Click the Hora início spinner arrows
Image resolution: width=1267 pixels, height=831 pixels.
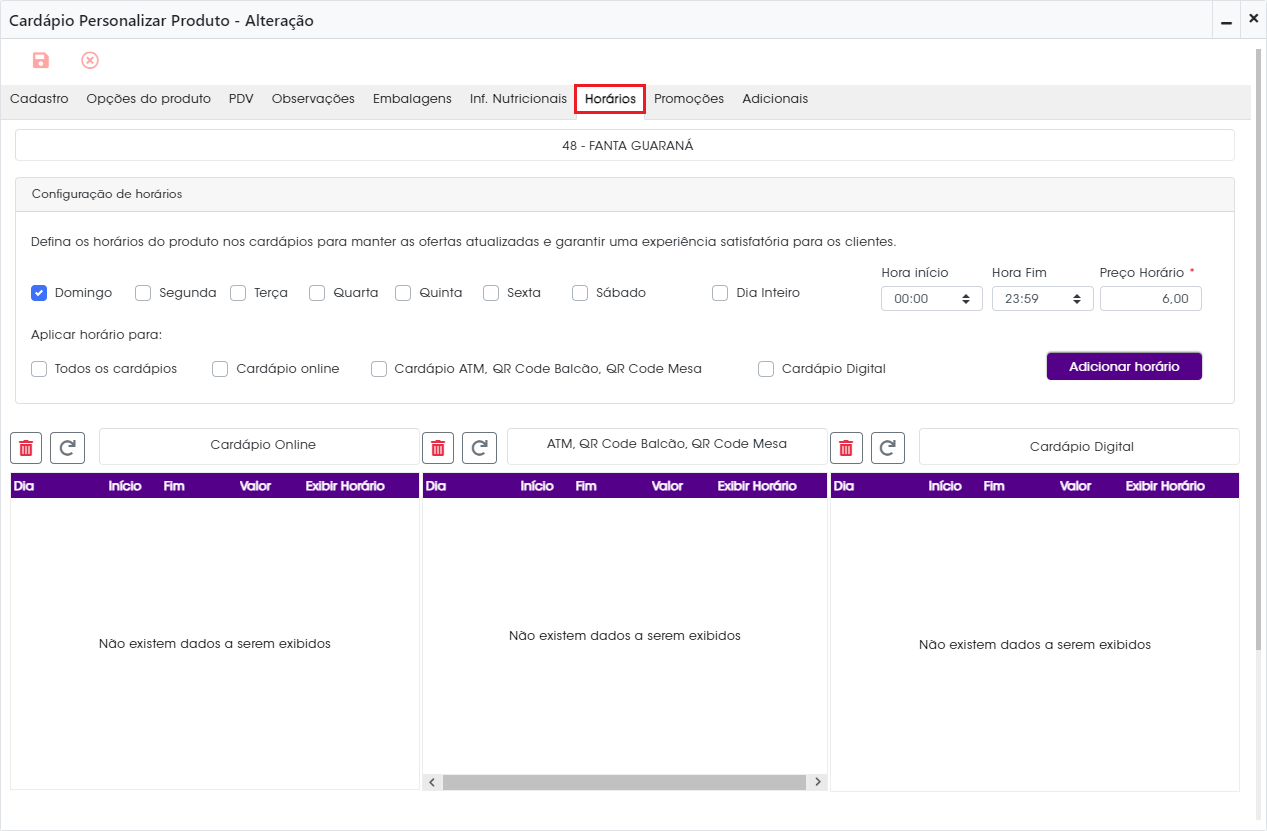coord(966,299)
